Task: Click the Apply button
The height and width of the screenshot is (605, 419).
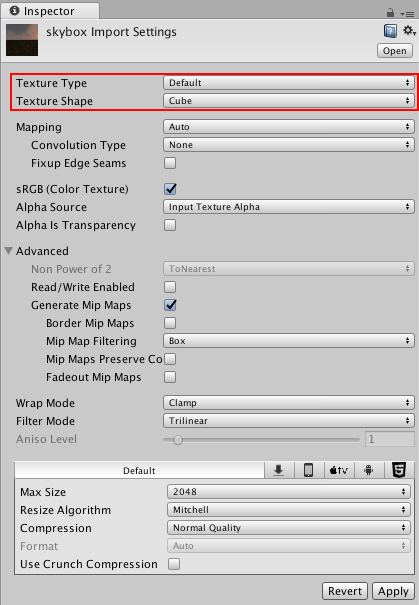Action: (x=393, y=591)
